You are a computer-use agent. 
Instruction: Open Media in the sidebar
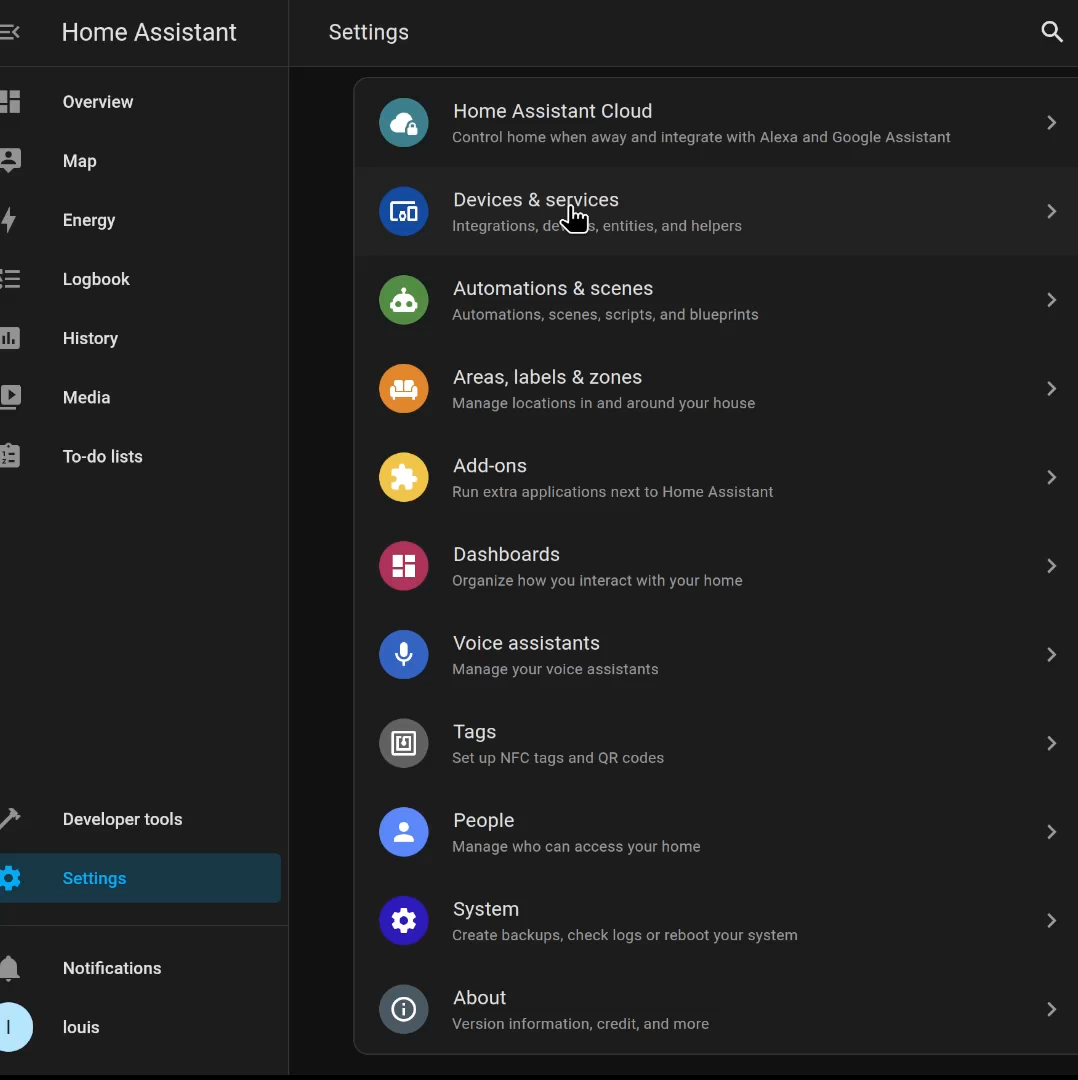pyautogui.click(x=141, y=397)
